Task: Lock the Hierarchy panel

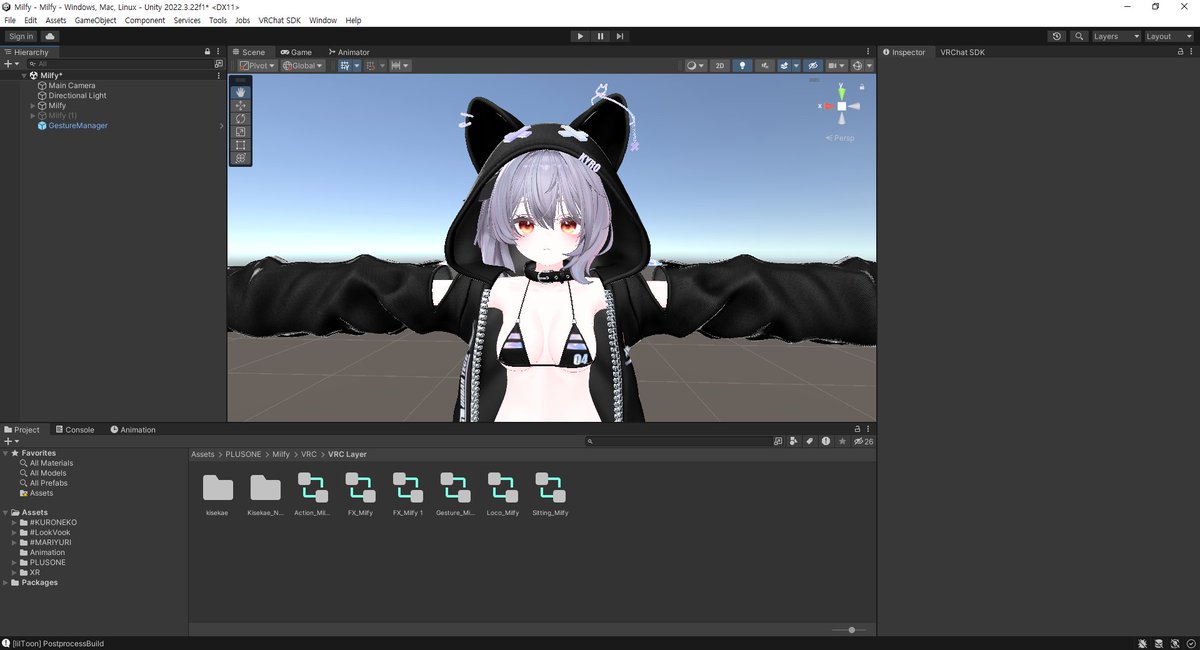Action: pos(207,52)
